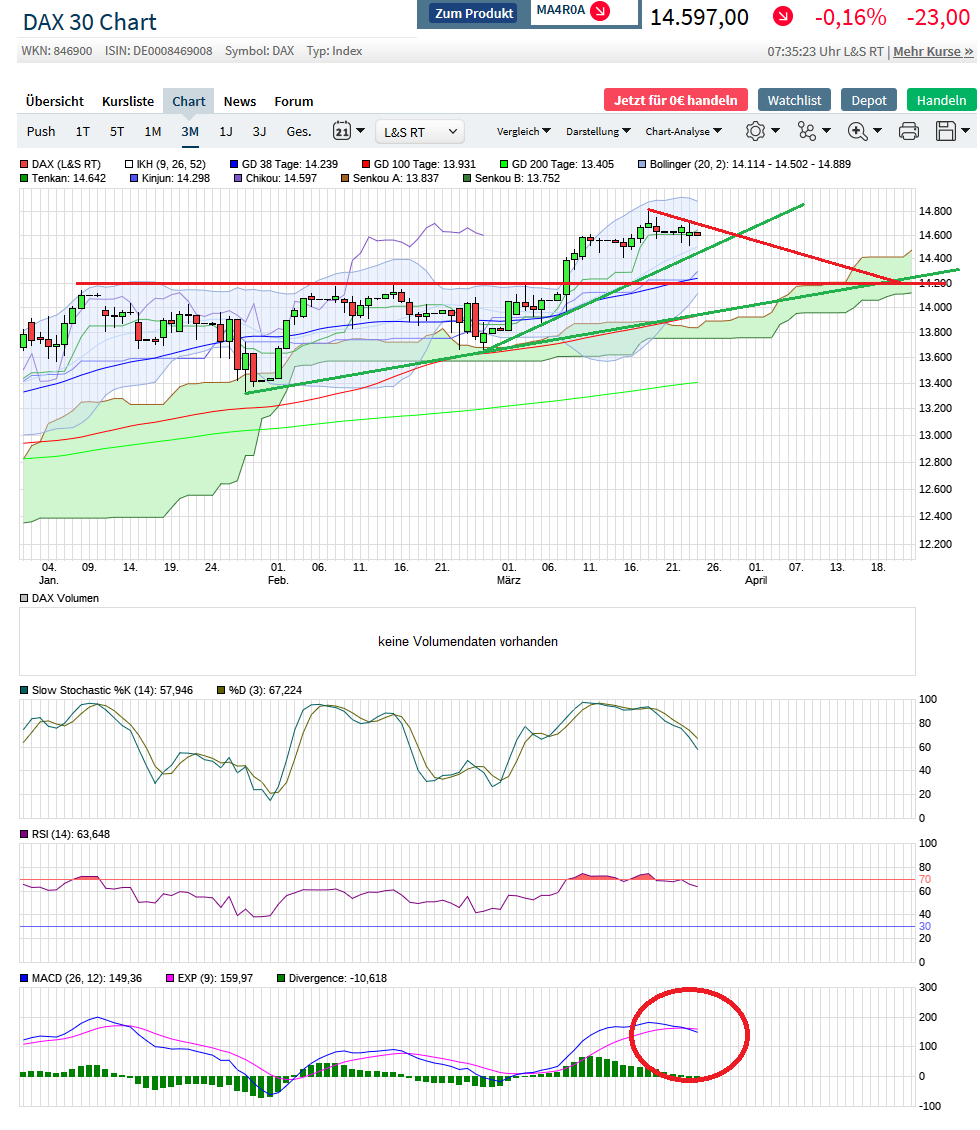Print the chart with printer icon

[908, 131]
